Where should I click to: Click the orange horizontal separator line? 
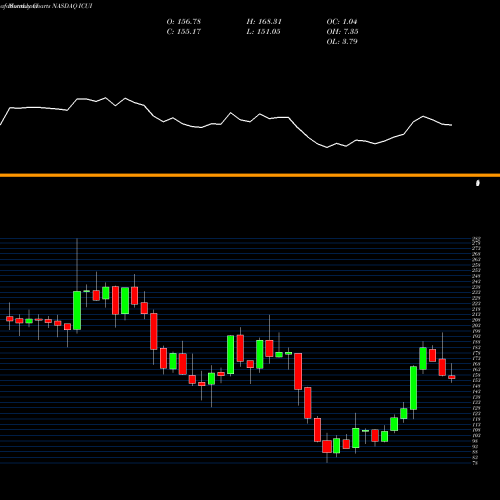[250, 175]
